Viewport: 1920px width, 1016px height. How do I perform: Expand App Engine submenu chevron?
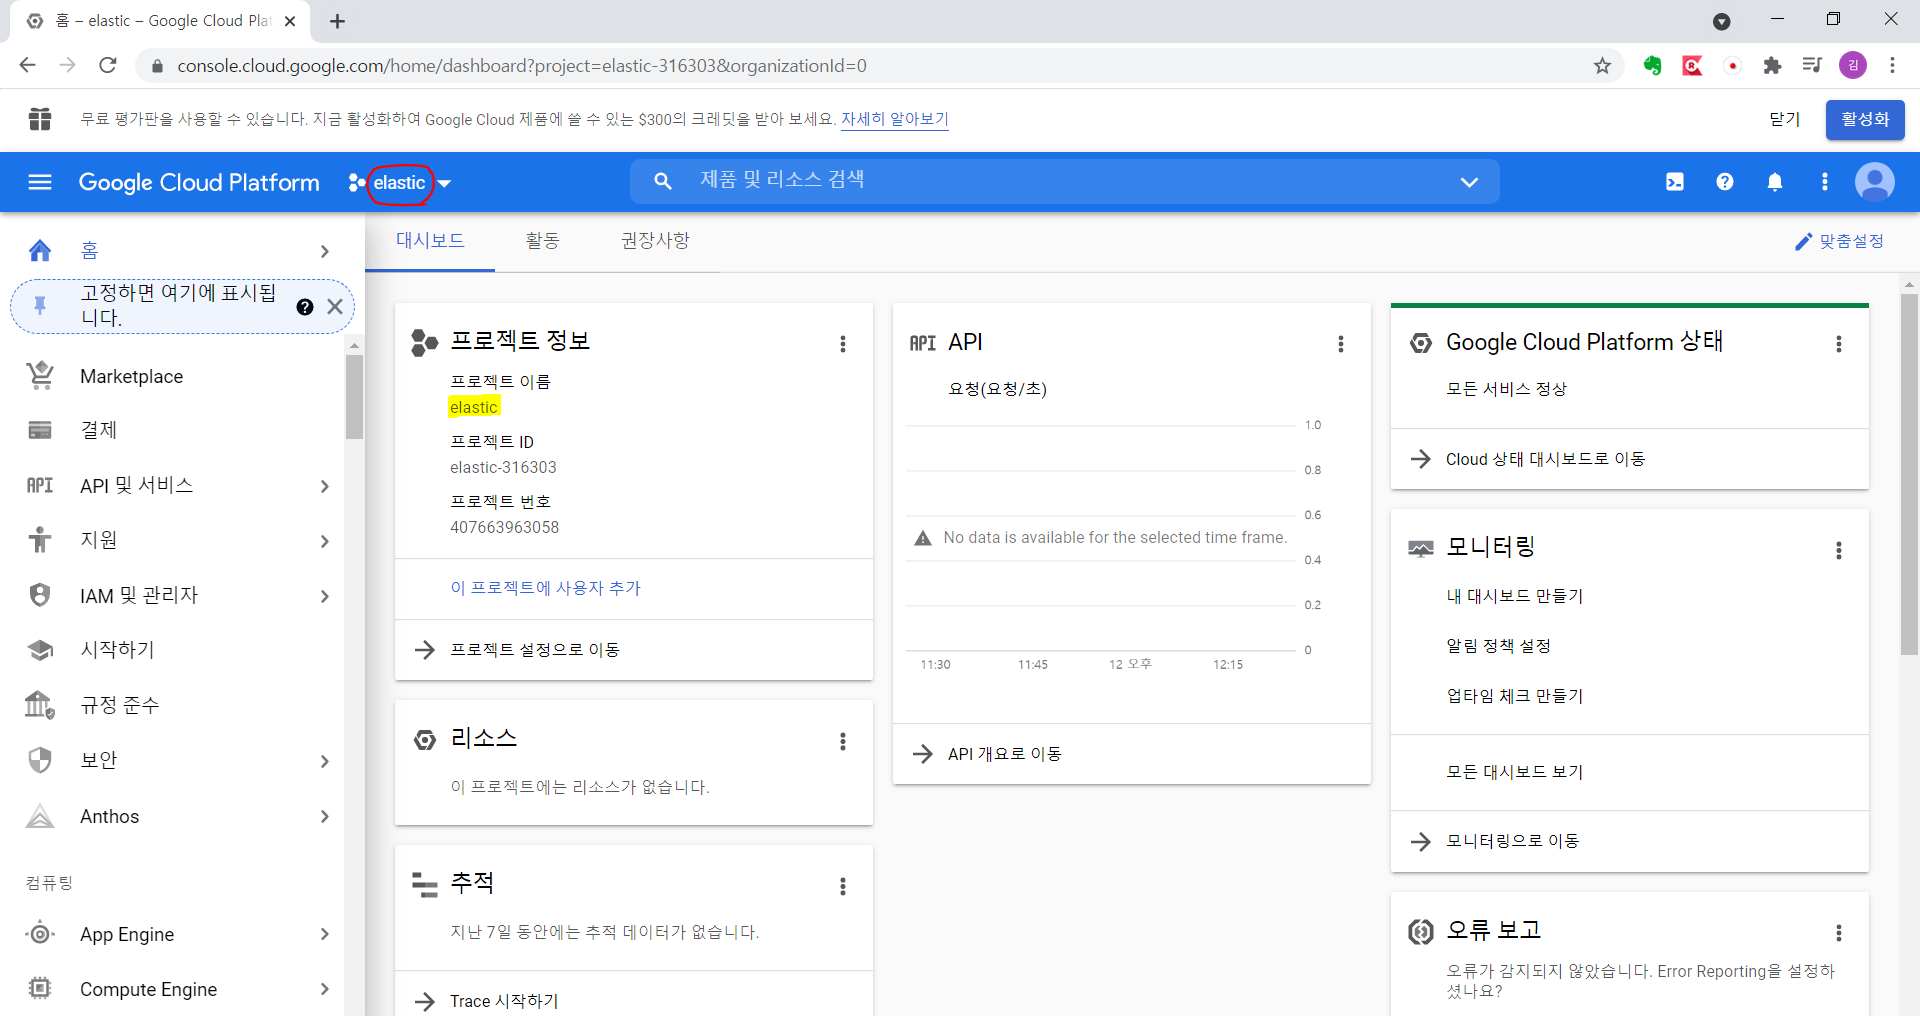[325, 934]
